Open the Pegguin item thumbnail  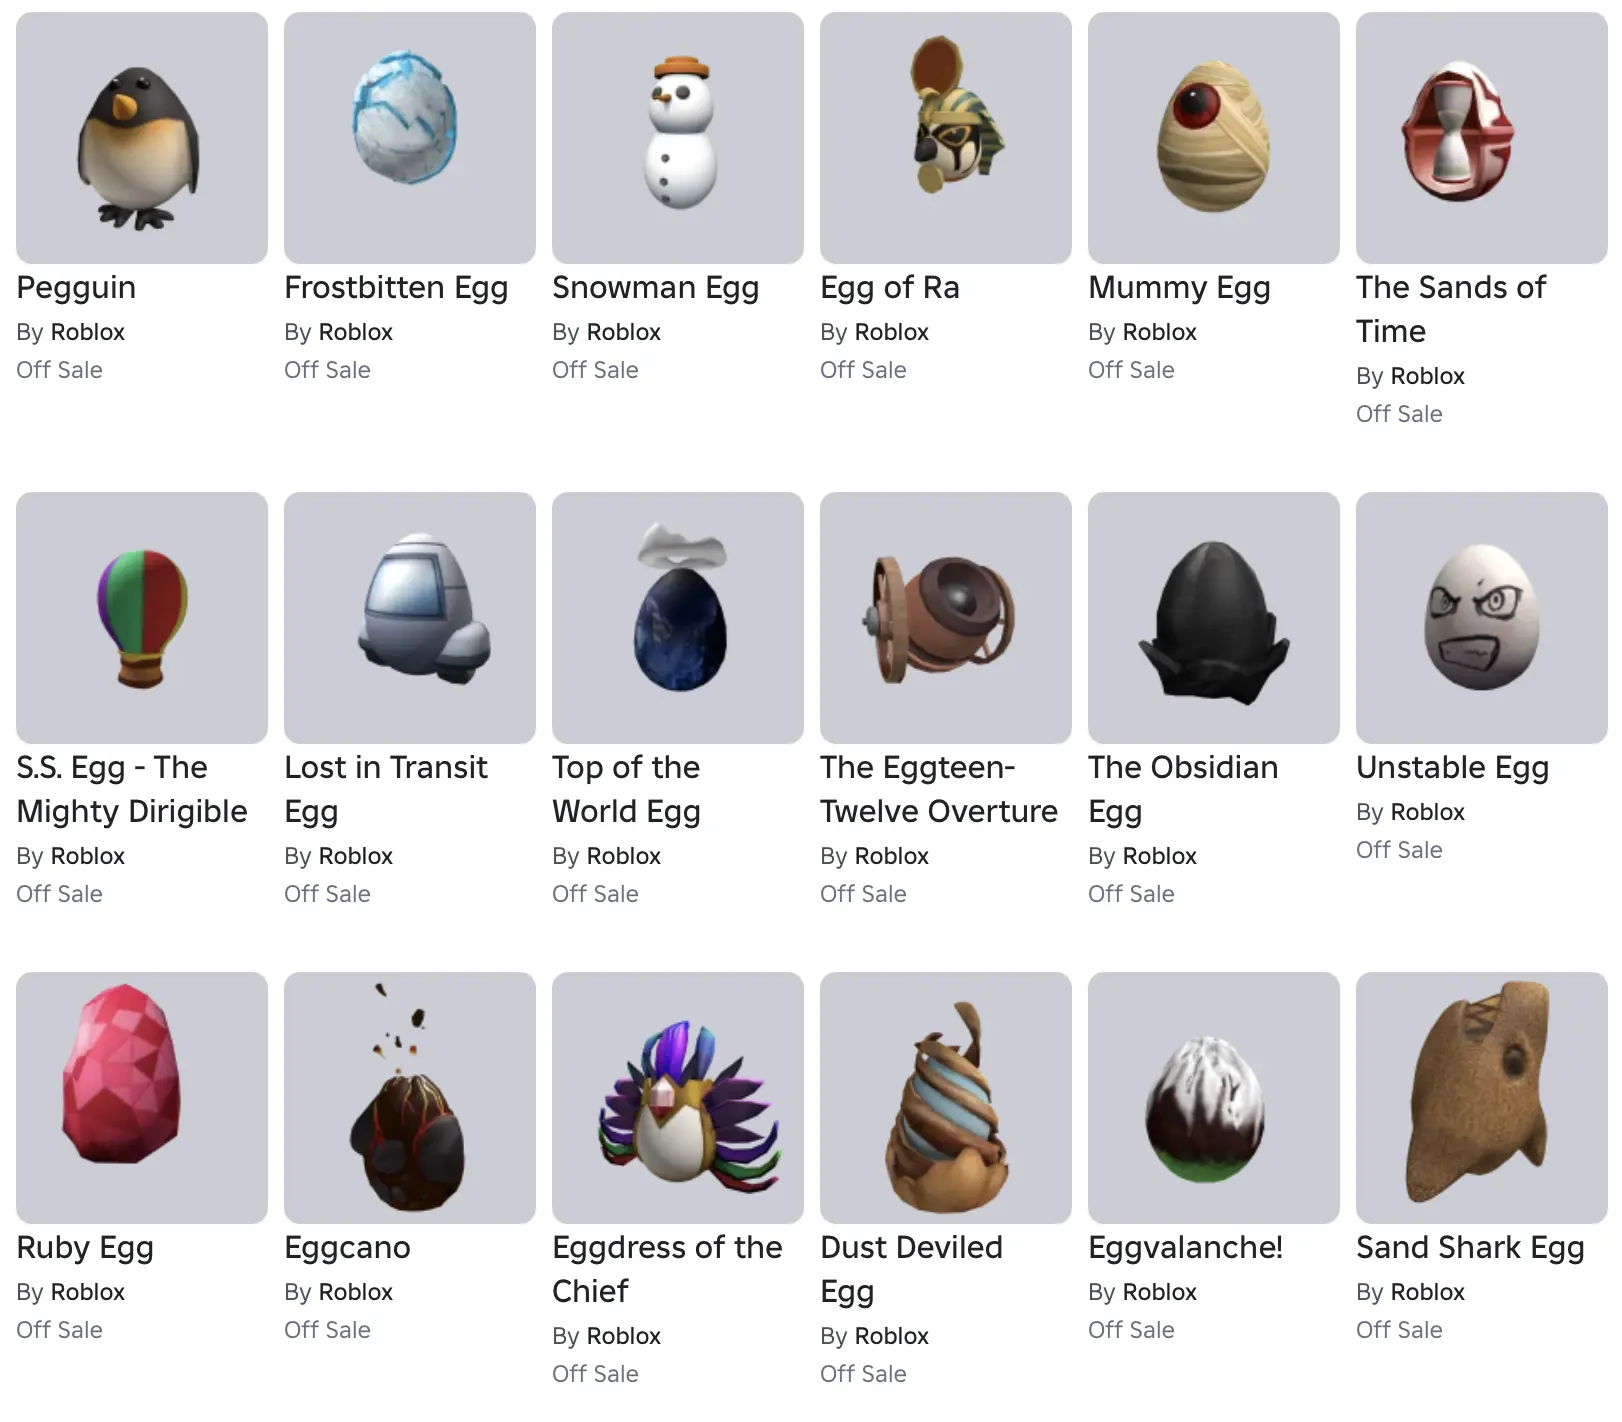coord(142,138)
